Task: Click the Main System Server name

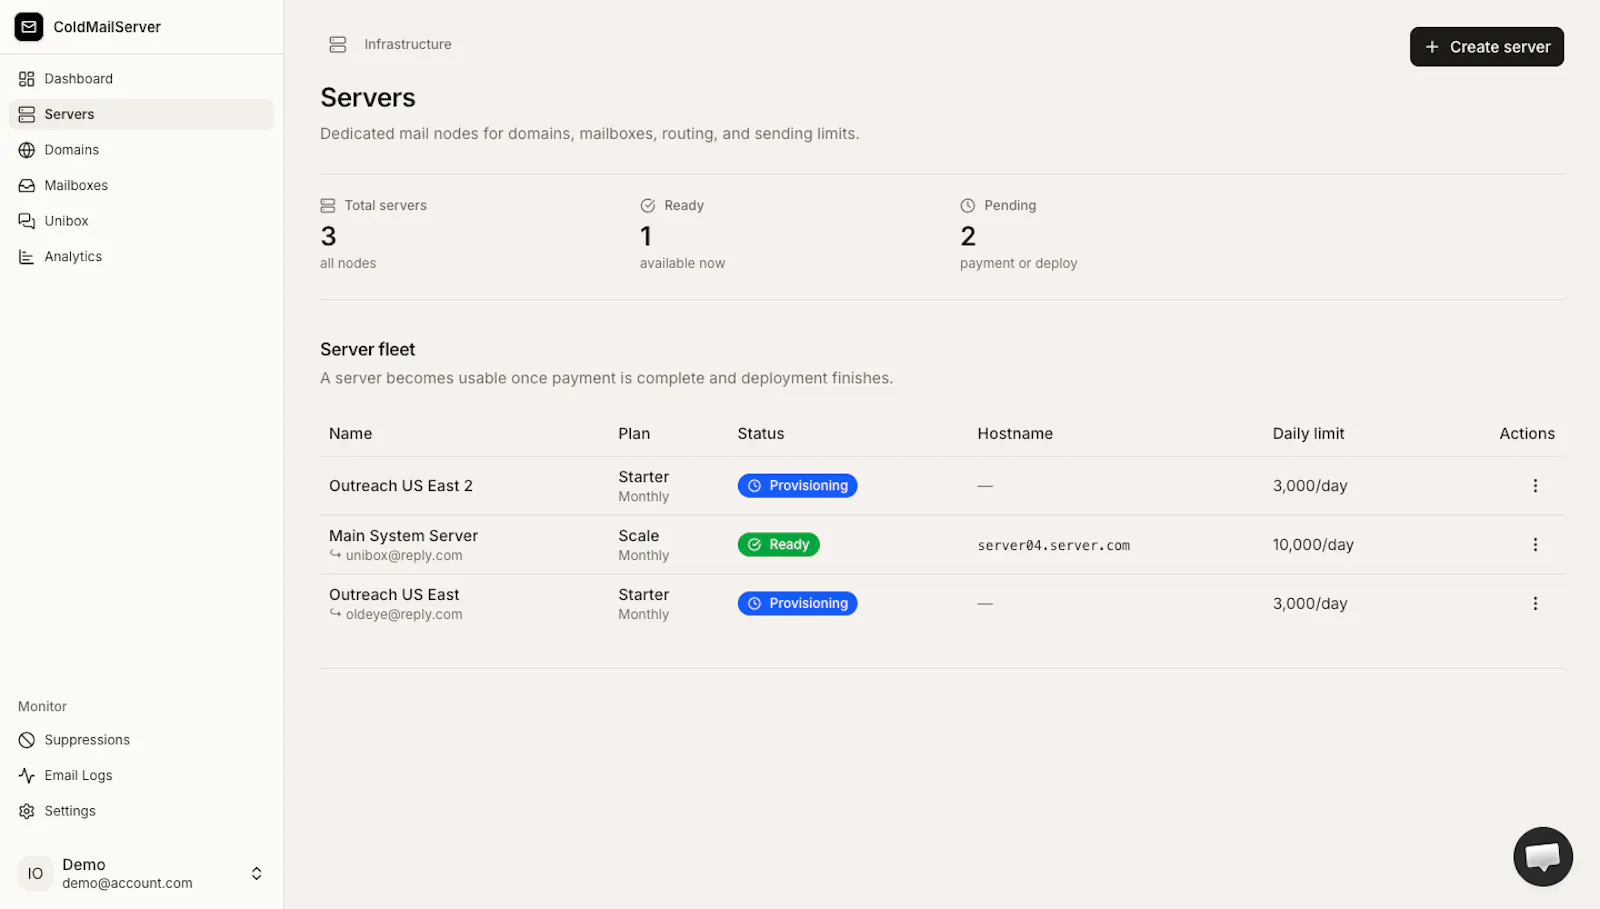Action: [x=403, y=536]
